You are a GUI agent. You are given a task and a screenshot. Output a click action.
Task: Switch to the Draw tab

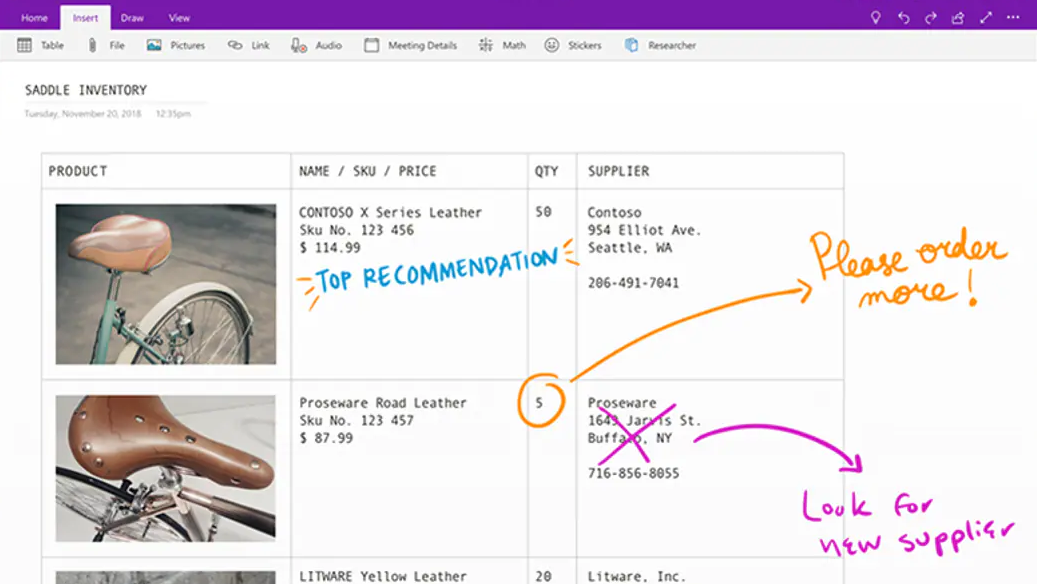coord(132,17)
